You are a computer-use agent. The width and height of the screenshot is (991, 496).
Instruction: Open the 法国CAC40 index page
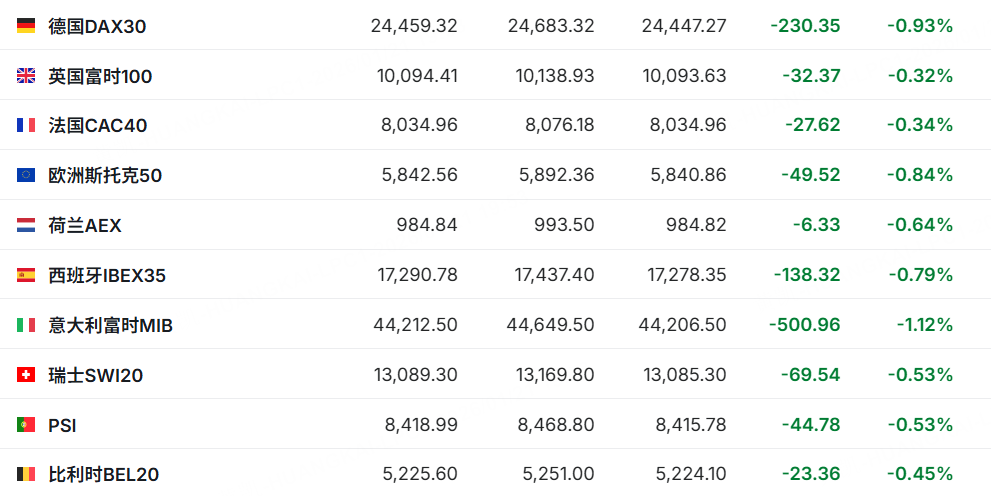(x=98, y=125)
